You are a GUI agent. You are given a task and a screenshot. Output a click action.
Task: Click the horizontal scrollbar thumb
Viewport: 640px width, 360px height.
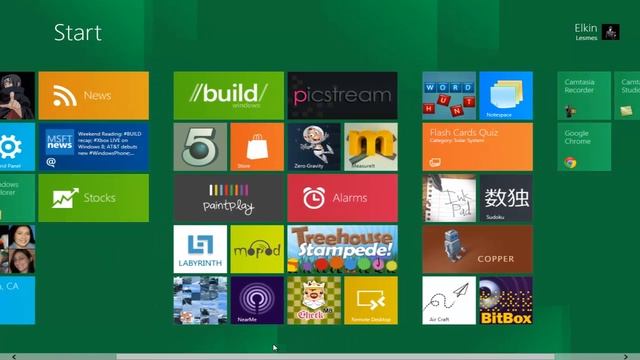pyautogui.click(x=336, y=357)
